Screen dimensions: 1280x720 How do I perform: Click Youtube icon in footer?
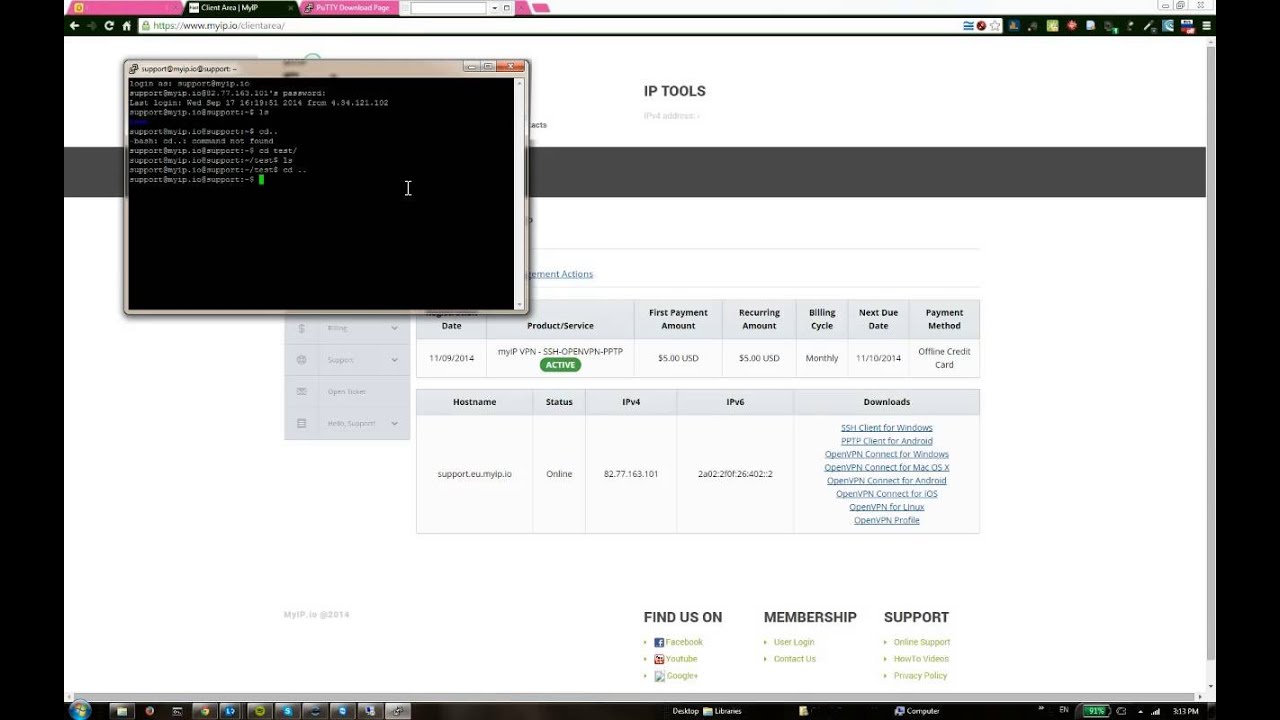point(659,659)
